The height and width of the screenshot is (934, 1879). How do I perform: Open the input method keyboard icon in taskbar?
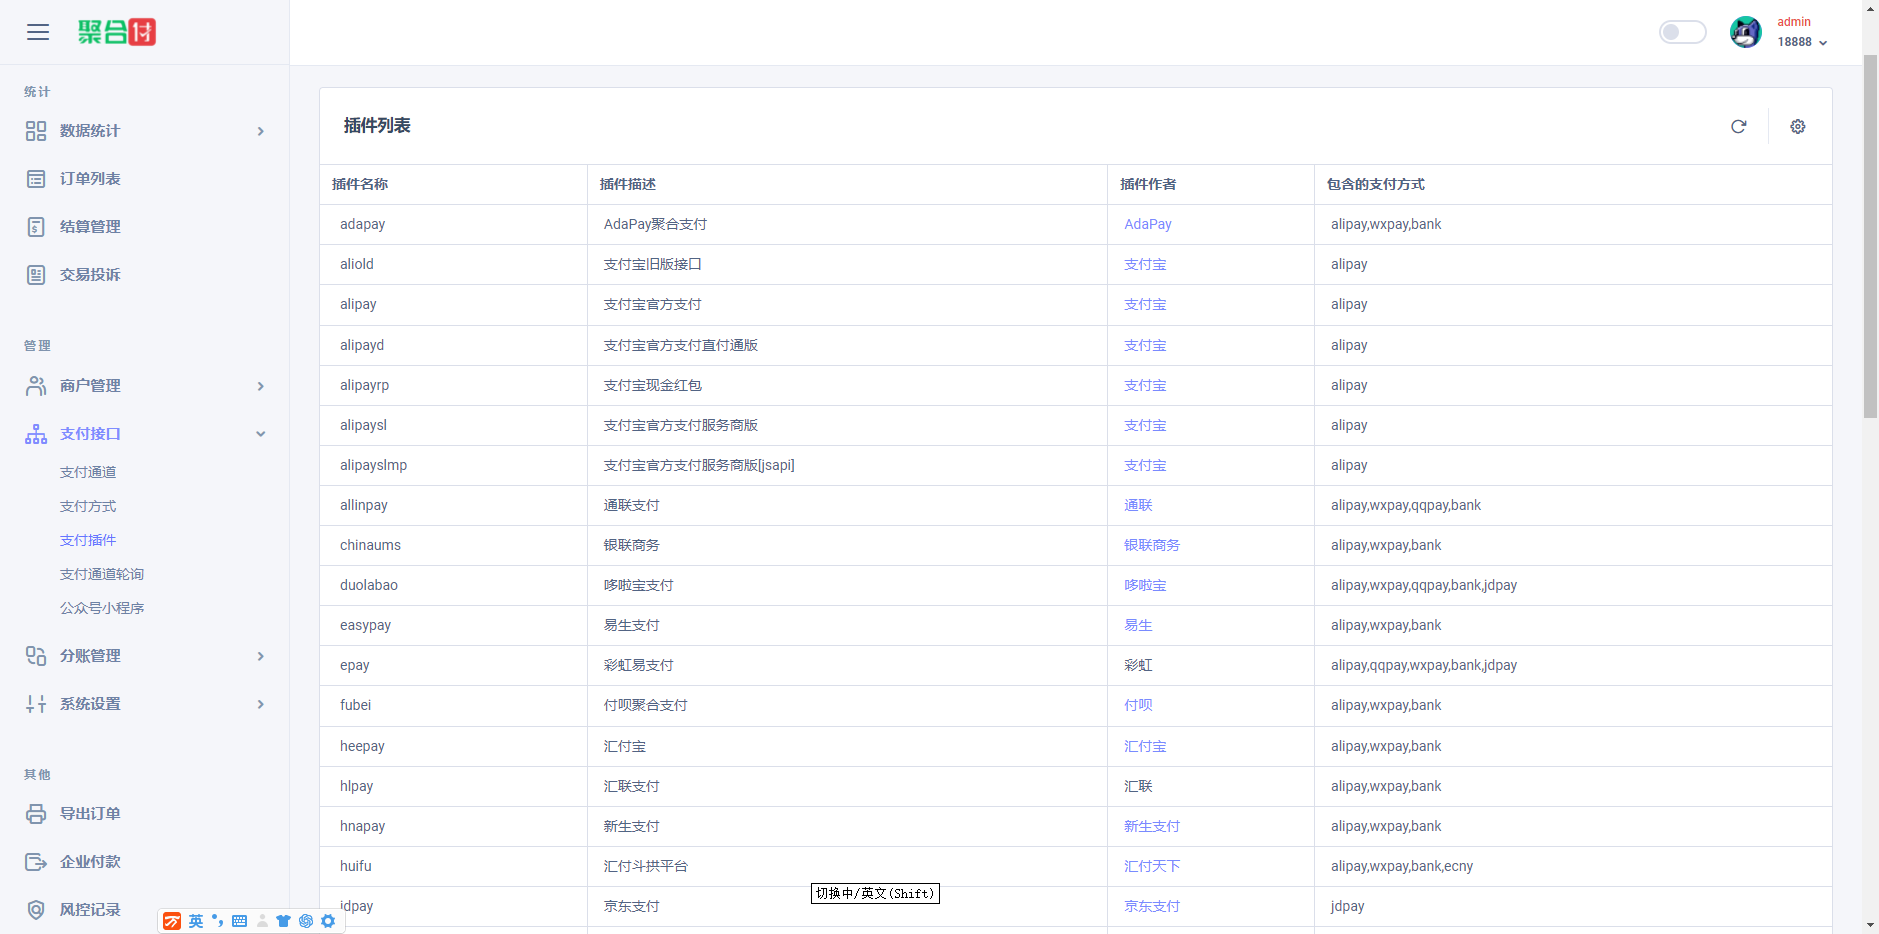click(239, 920)
